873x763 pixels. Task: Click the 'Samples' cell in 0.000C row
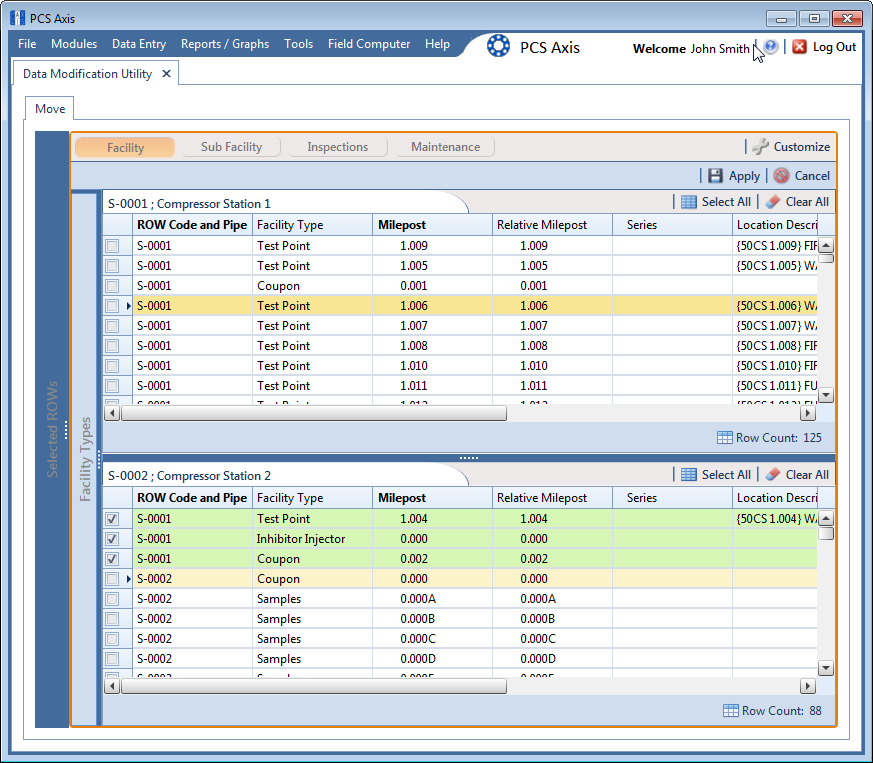click(x=312, y=639)
